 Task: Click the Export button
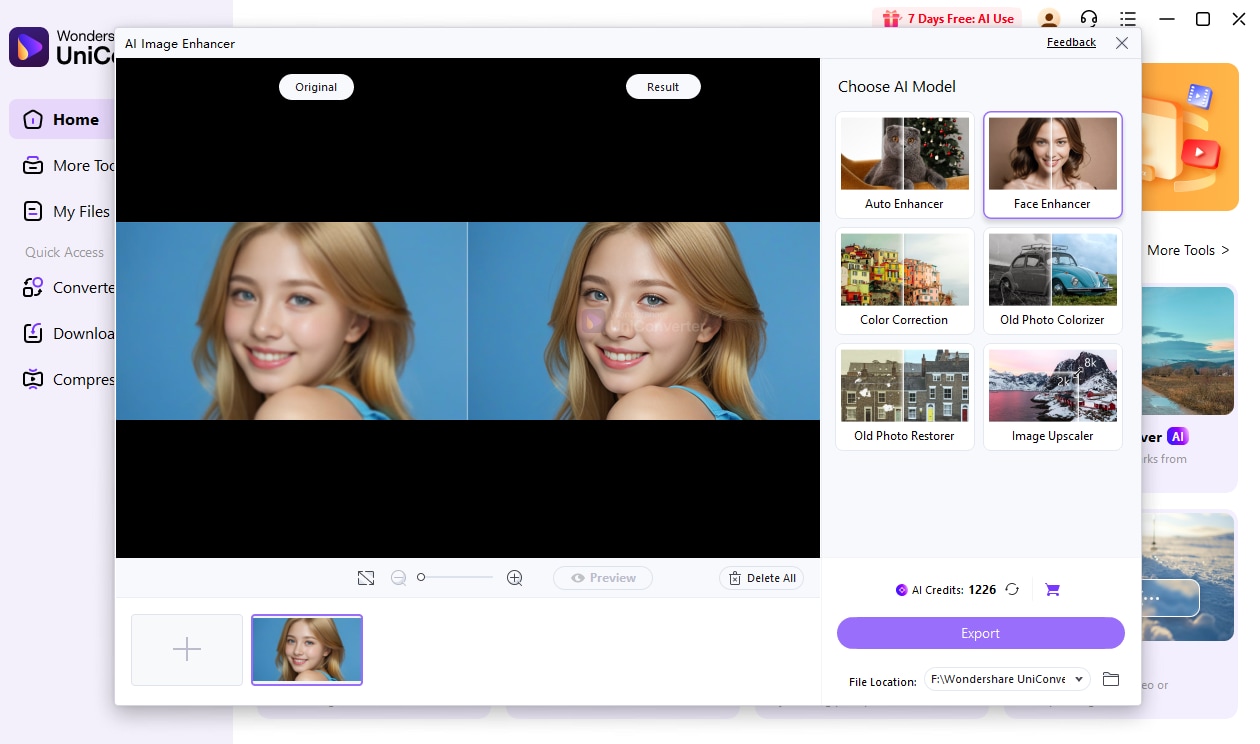[x=980, y=633]
